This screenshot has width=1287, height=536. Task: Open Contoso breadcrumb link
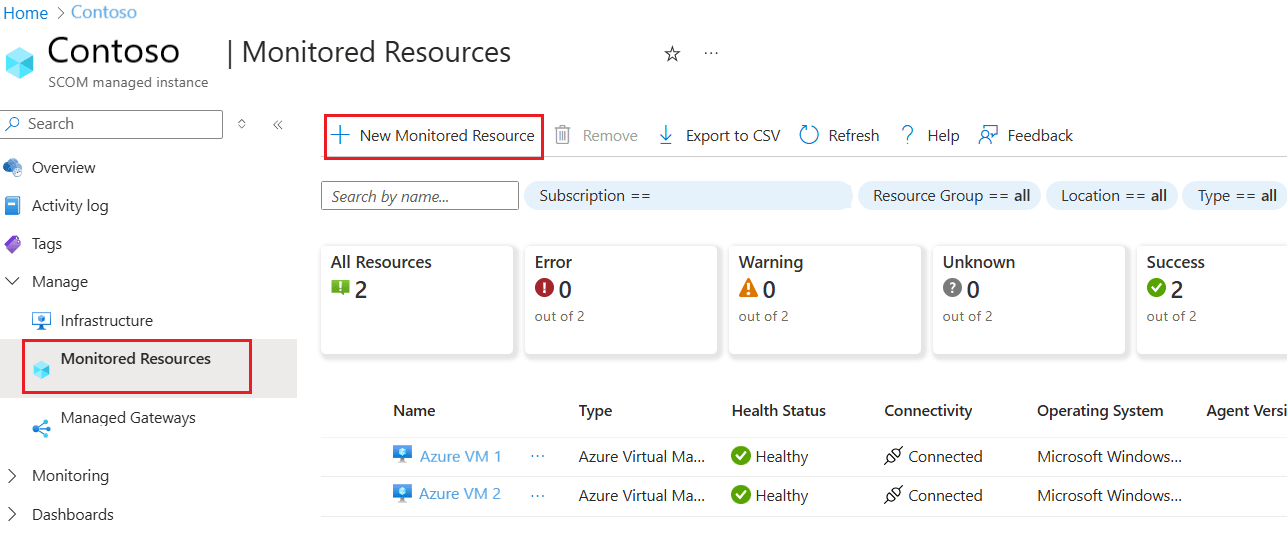[x=104, y=13]
